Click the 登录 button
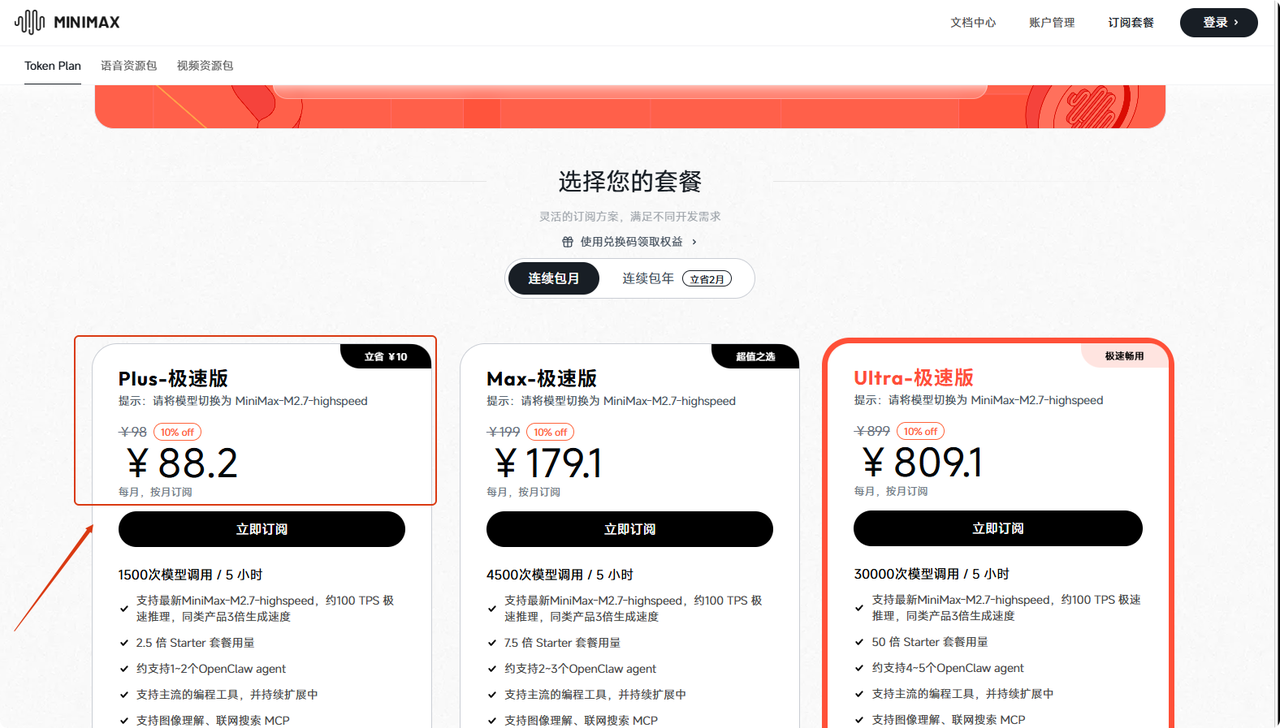Screen dimensions: 1280x728 pos(1219,22)
